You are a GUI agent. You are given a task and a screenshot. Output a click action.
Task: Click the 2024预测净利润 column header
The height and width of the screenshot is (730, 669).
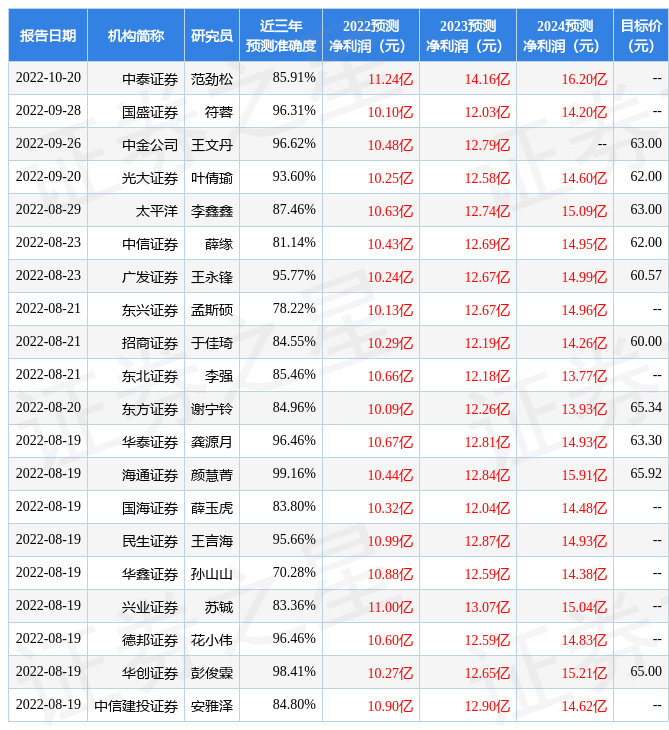[x=565, y=35]
